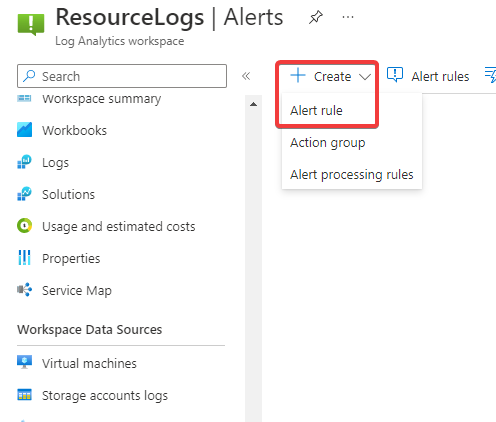The width and height of the screenshot is (496, 422).
Task: Click the Create button label
Action: point(332,77)
